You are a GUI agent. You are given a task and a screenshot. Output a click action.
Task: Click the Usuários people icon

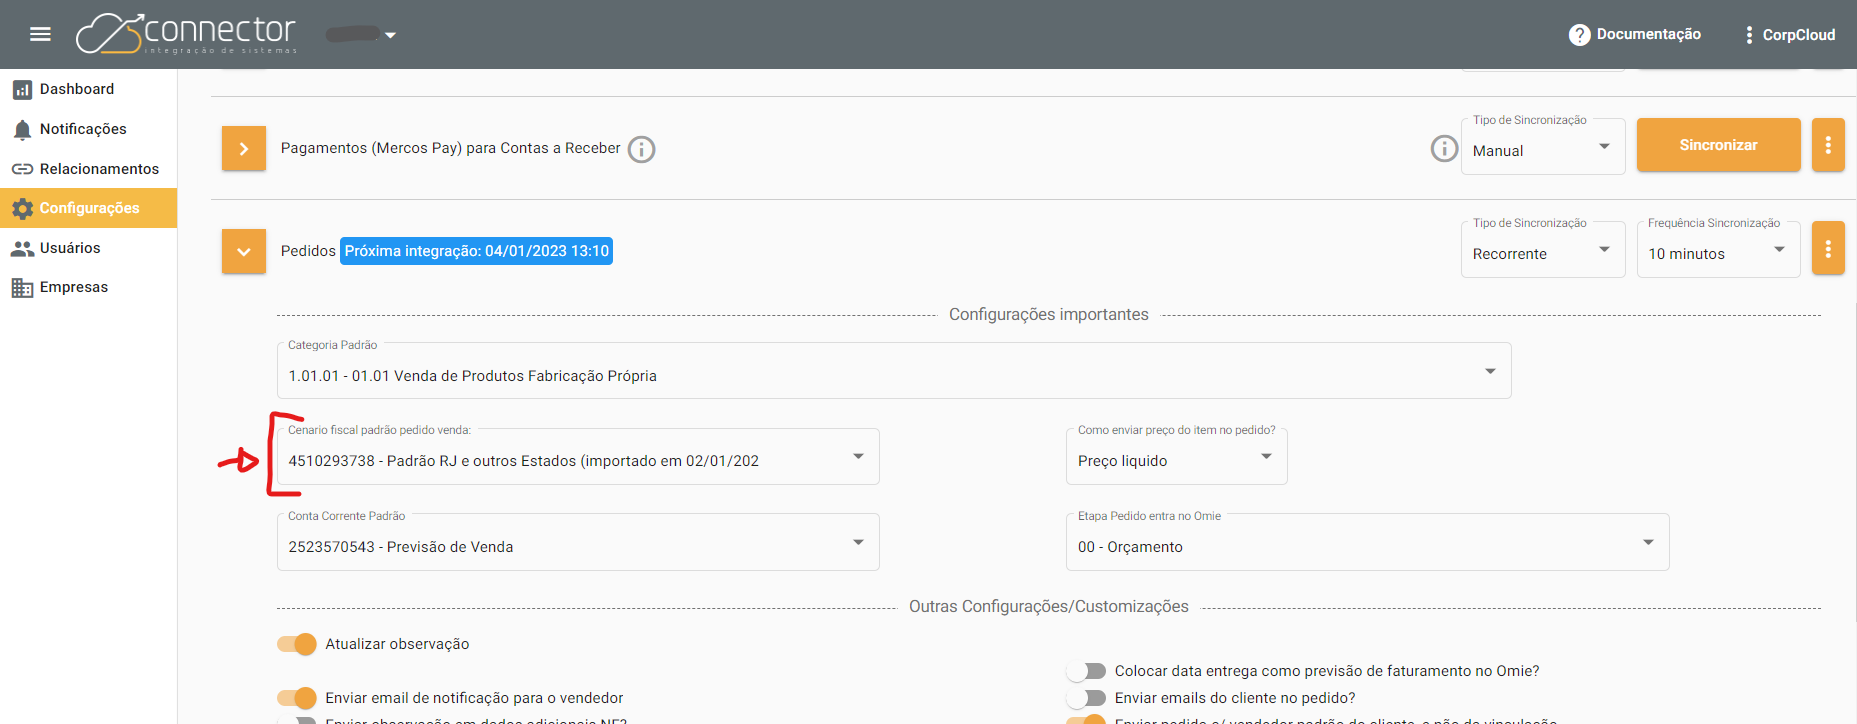point(22,248)
